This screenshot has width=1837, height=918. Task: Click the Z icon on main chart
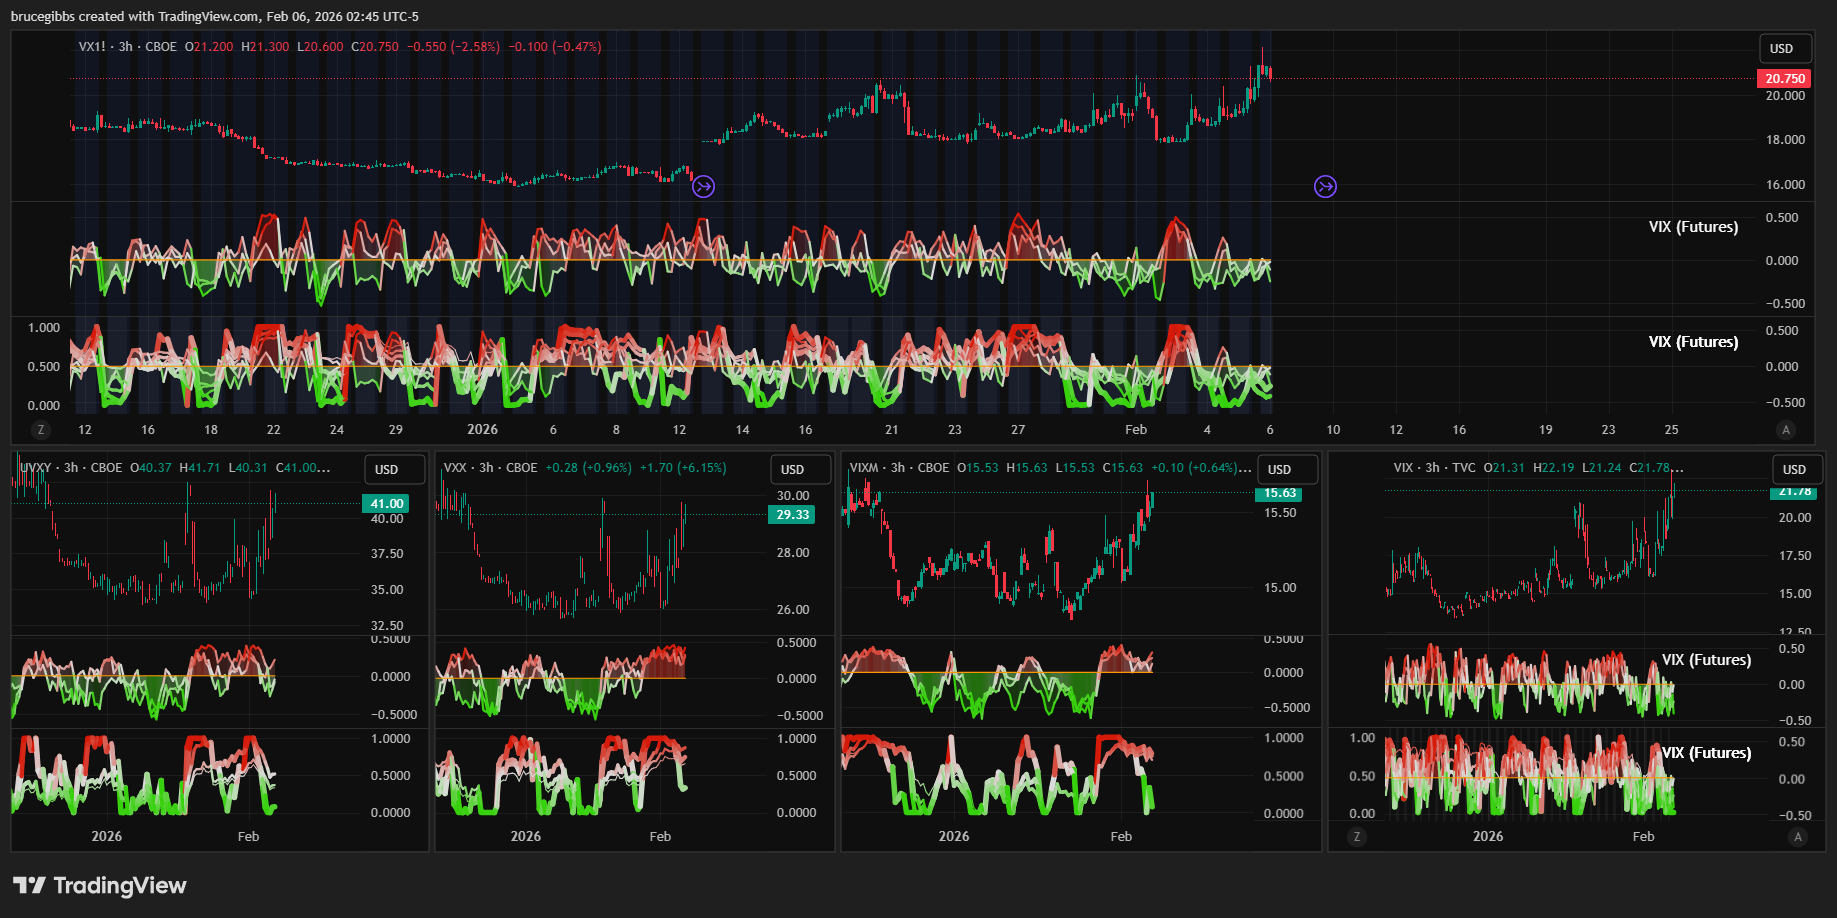(41, 430)
